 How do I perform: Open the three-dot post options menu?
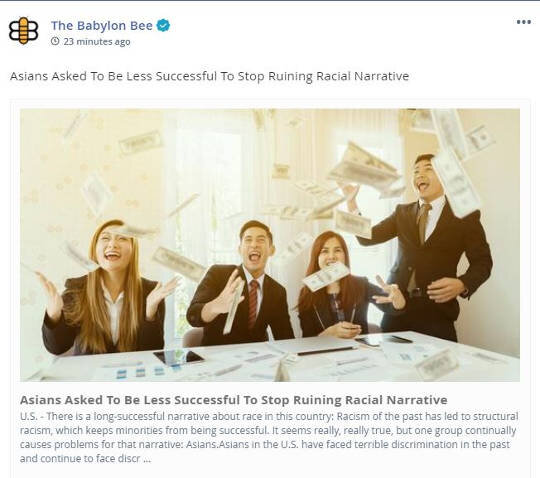pos(523,22)
